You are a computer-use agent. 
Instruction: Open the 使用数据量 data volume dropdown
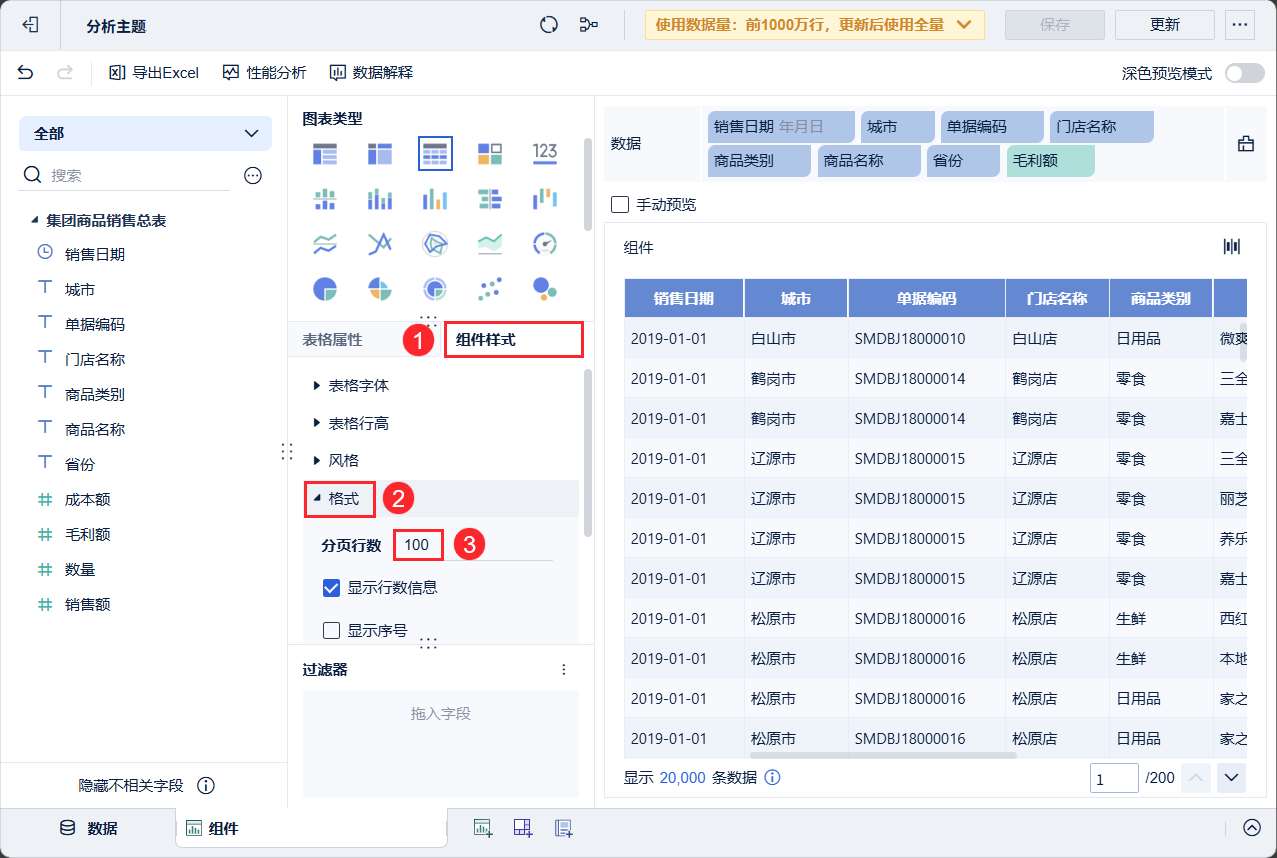point(815,25)
